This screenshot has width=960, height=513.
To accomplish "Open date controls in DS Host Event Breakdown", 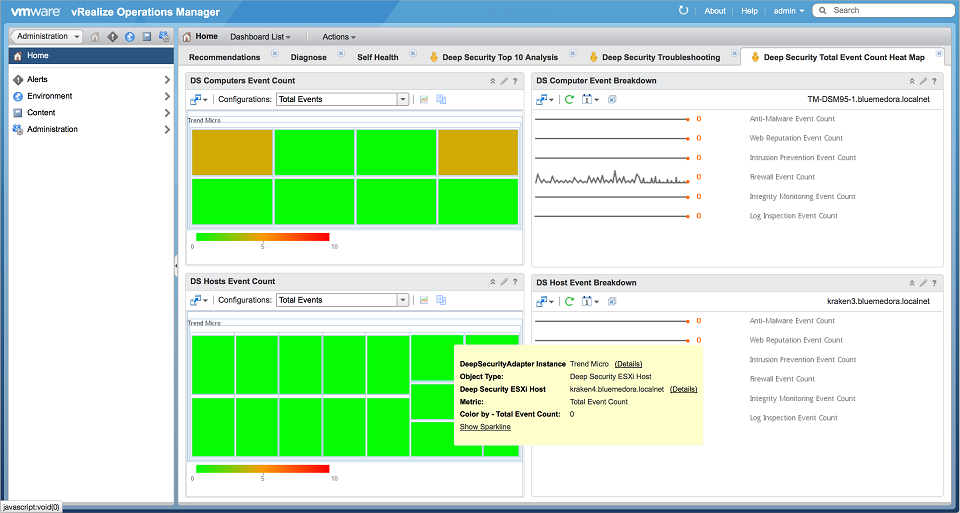I will pos(589,301).
